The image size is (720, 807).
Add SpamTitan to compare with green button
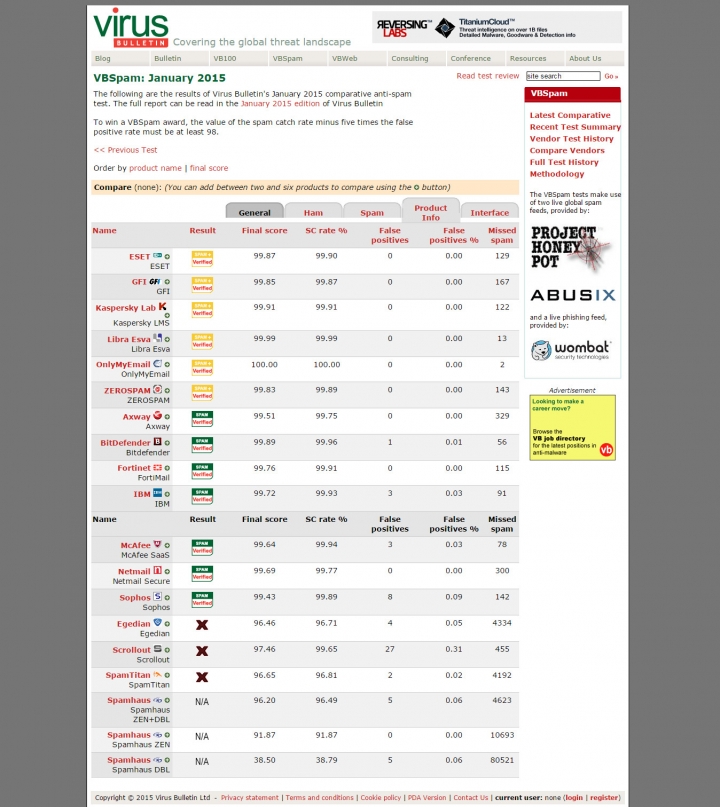coord(167,675)
